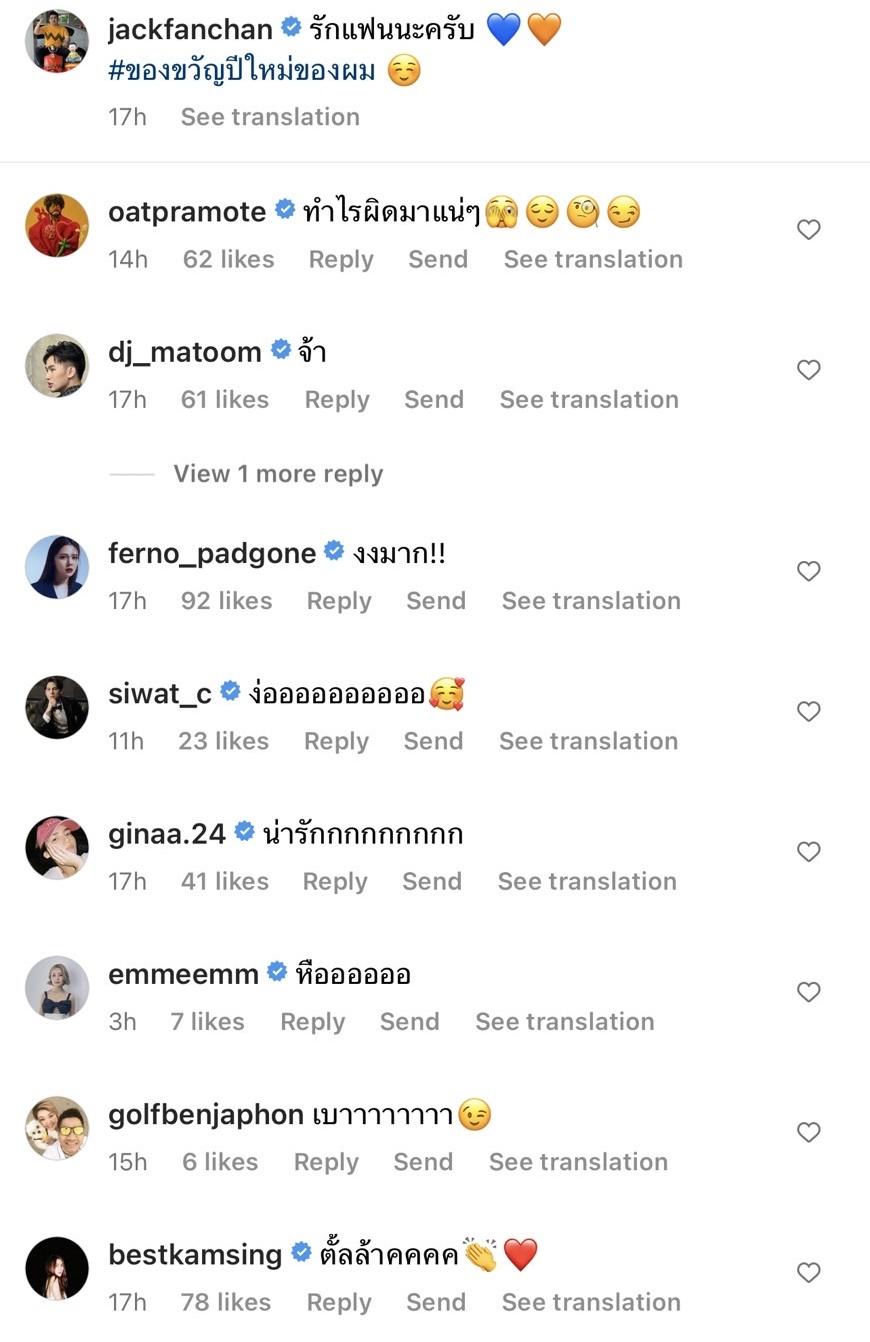Heart the comment by siwat_c

point(808,711)
